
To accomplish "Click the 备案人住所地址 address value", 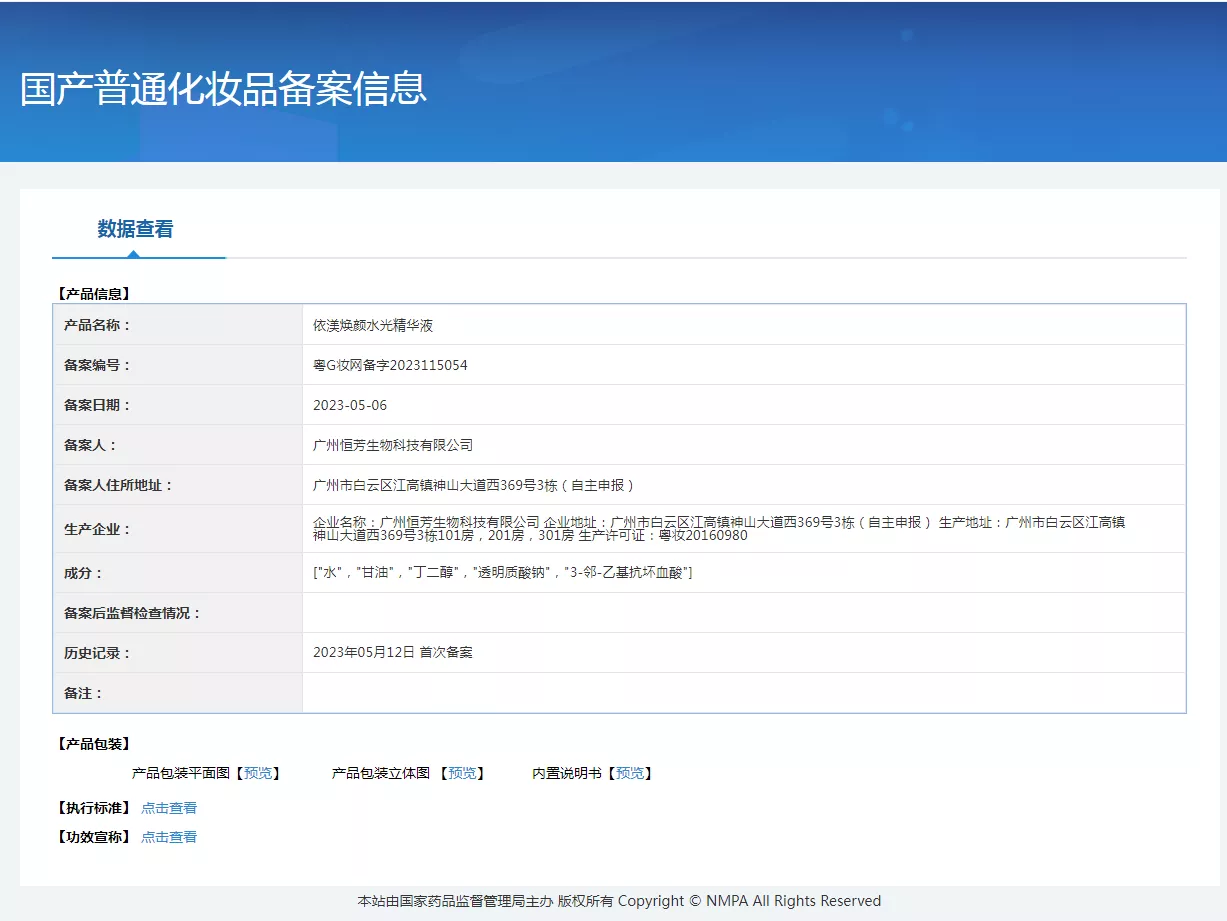I will point(474,485).
